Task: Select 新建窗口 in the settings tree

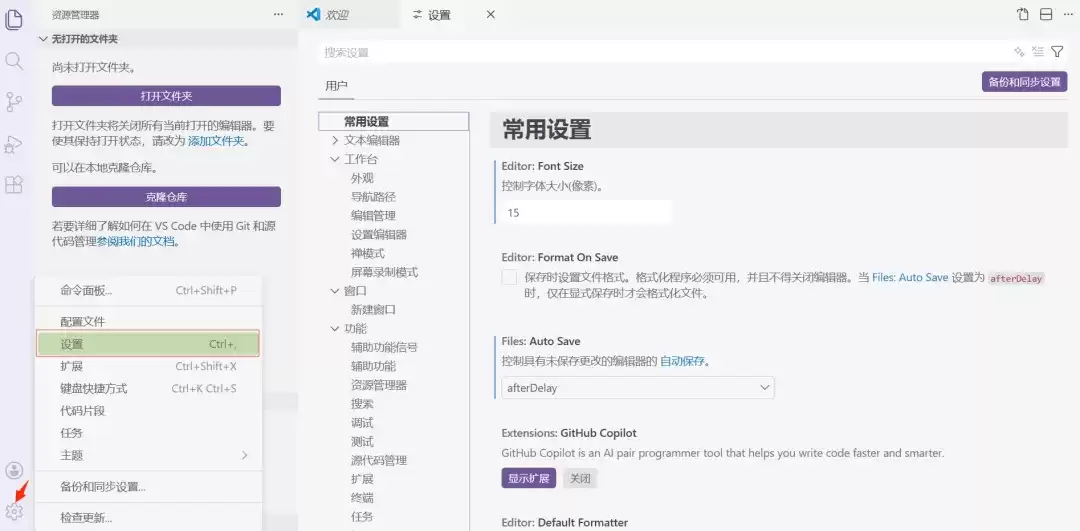Action: click(x=373, y=310)
